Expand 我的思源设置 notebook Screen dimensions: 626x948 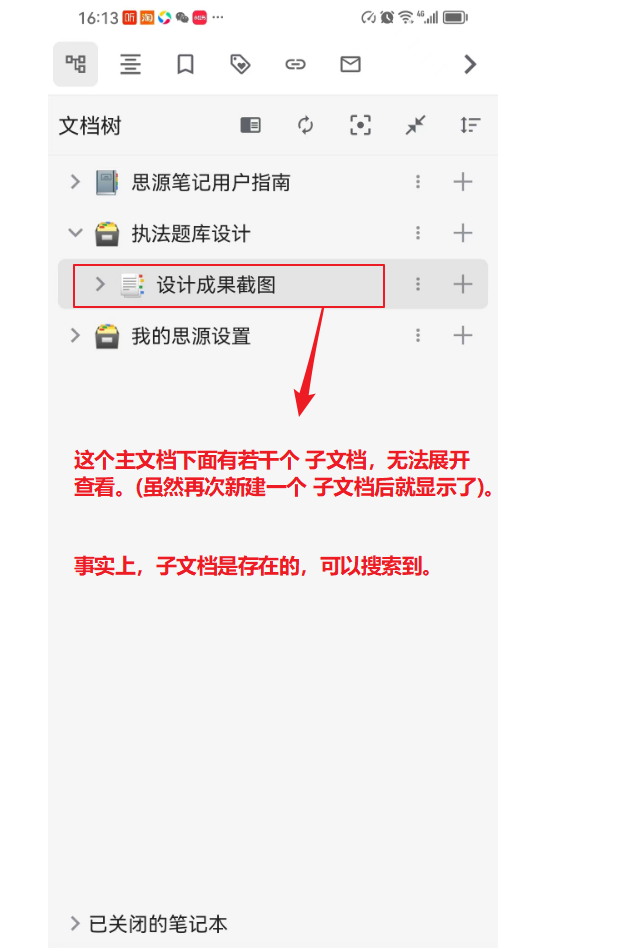(x=75, y=336)
